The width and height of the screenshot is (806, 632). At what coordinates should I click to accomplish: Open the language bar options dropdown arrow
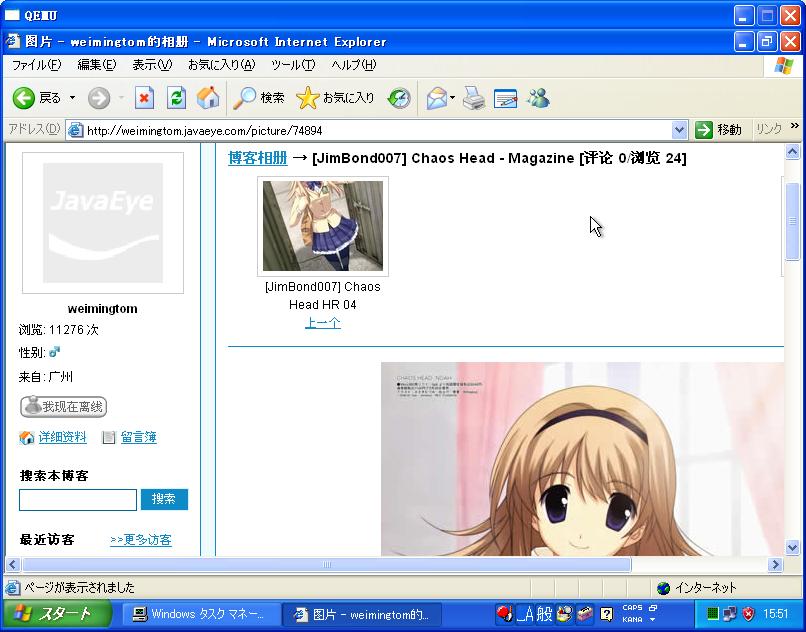point(652,620)
